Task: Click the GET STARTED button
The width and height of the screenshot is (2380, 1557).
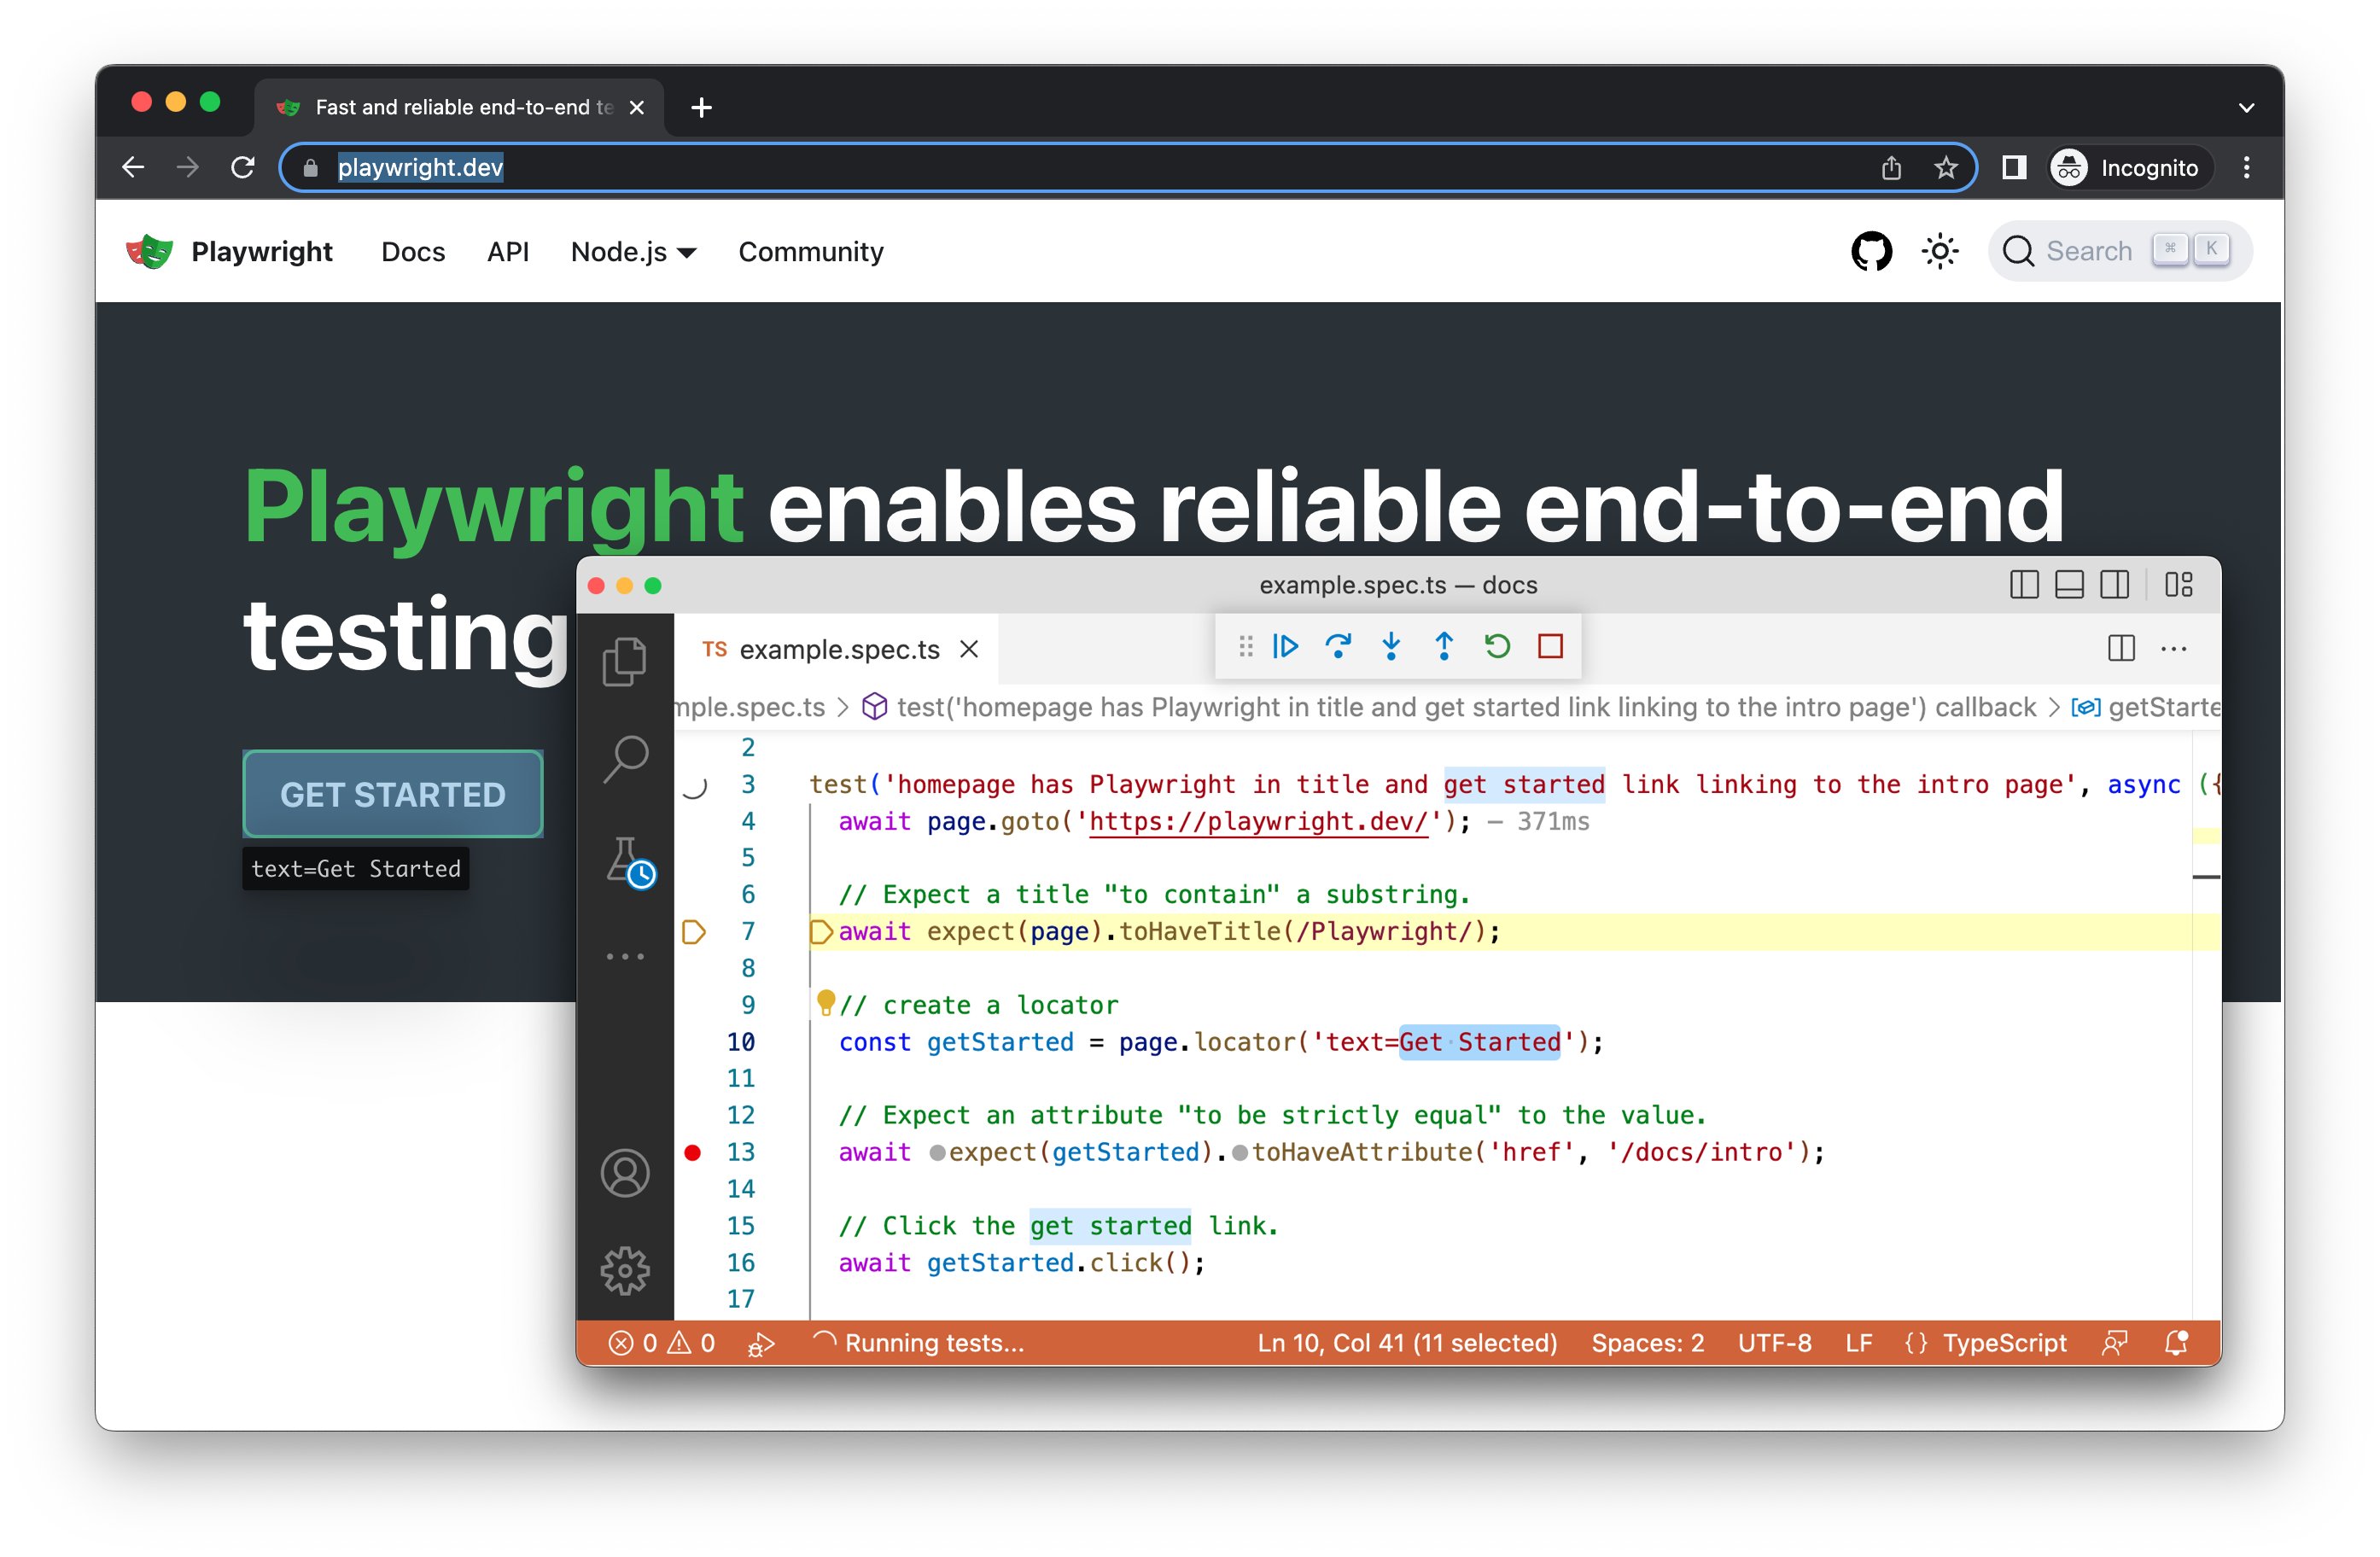Action: pyautogui.click(x=392, y=793)
